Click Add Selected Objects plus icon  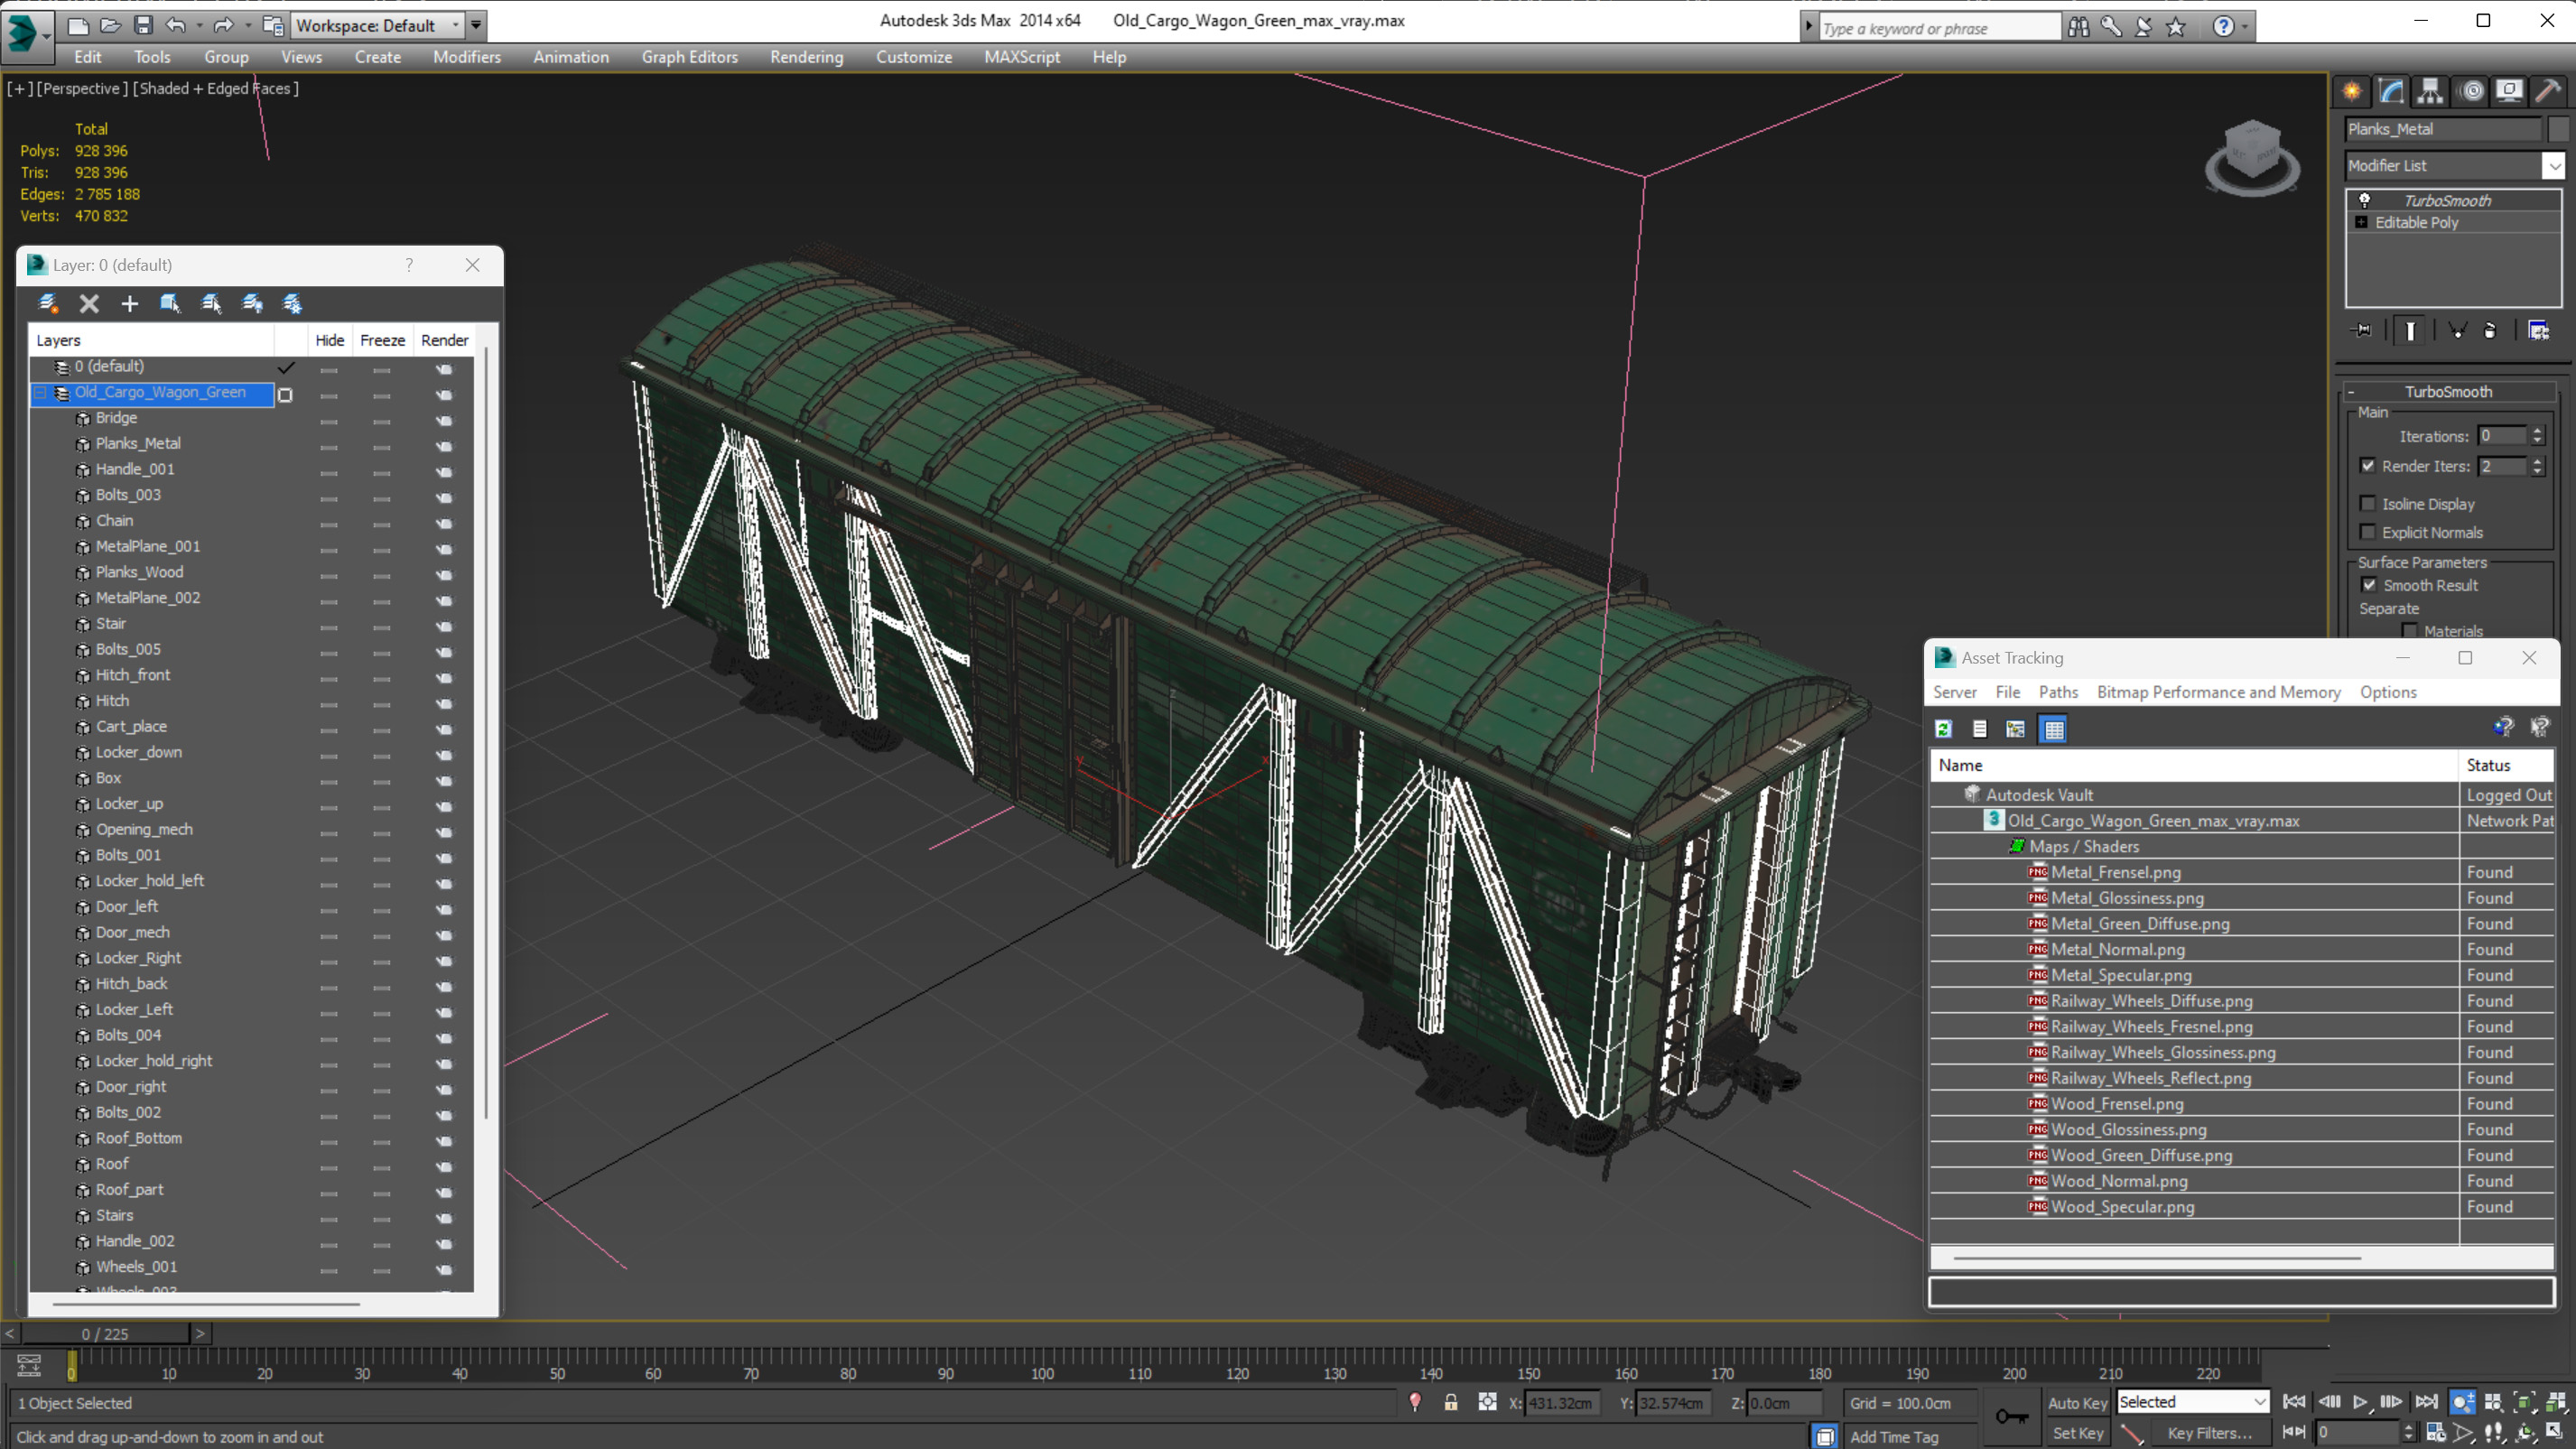(129, 303)
